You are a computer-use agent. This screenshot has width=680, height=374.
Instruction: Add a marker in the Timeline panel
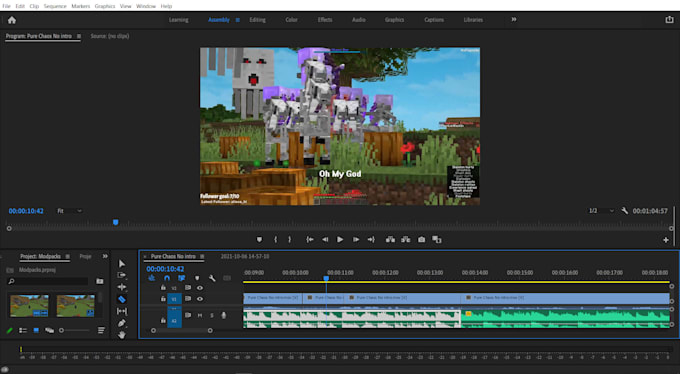[197, 278]
